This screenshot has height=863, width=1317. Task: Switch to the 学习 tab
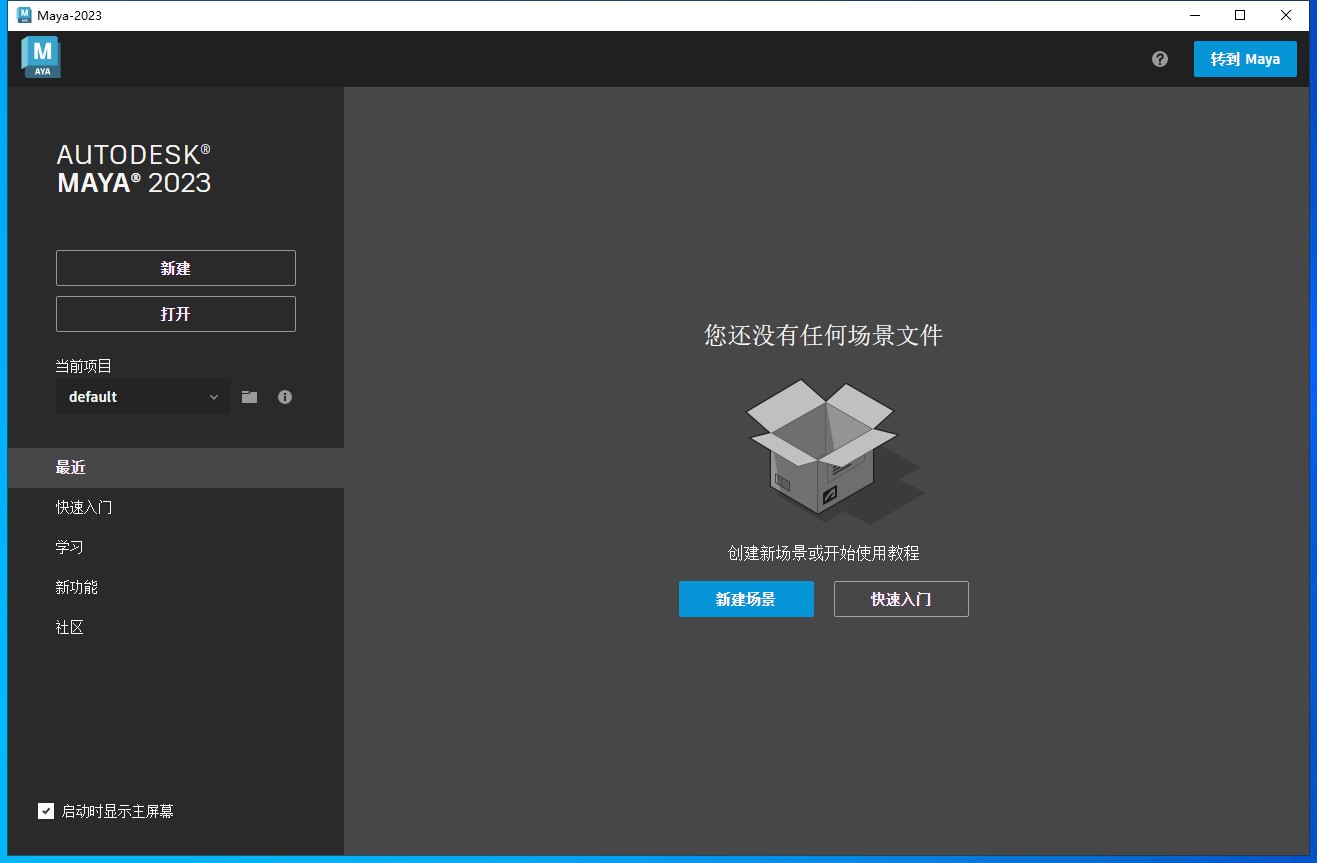point(176,548)
